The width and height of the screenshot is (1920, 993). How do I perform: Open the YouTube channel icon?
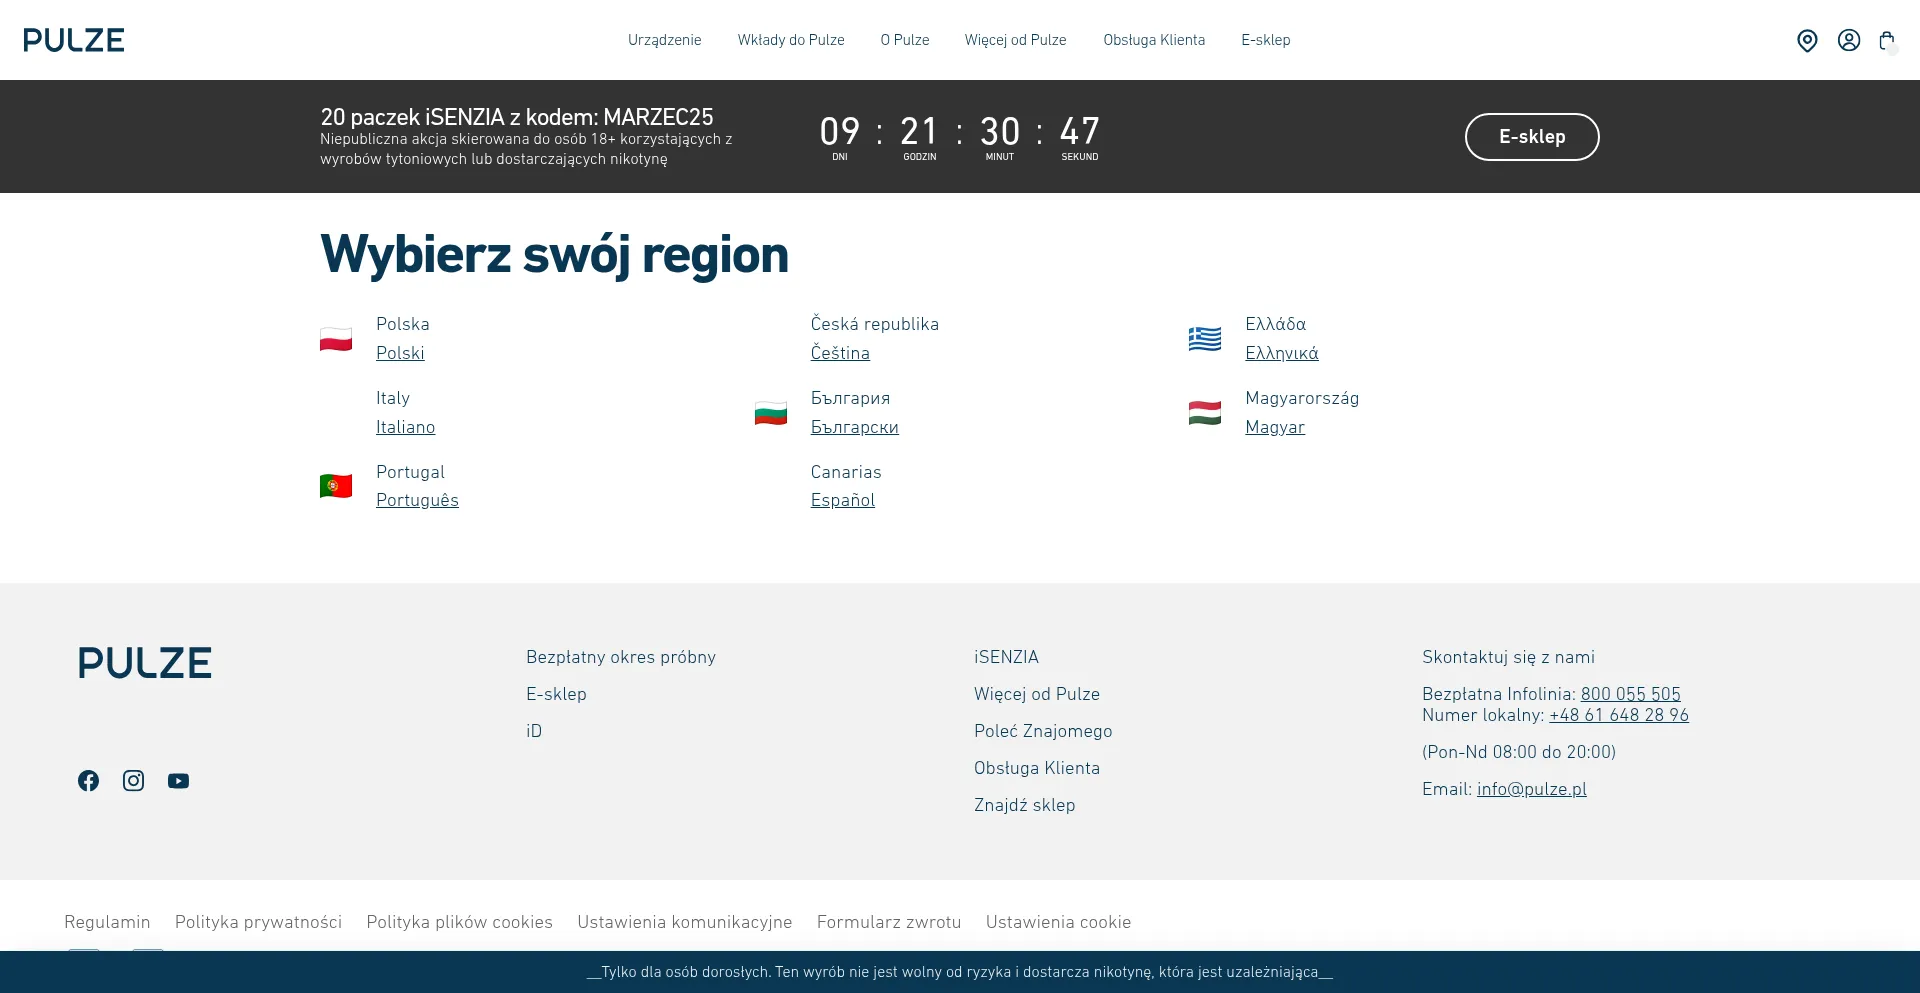point(178,780)
